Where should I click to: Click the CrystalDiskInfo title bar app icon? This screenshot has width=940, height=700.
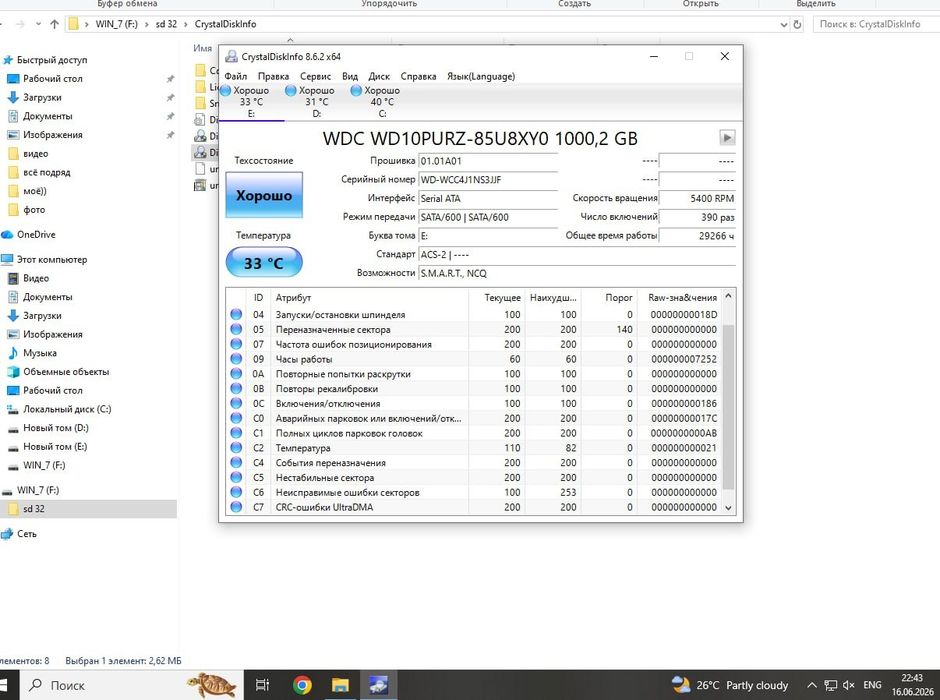[x=231, y=56]
